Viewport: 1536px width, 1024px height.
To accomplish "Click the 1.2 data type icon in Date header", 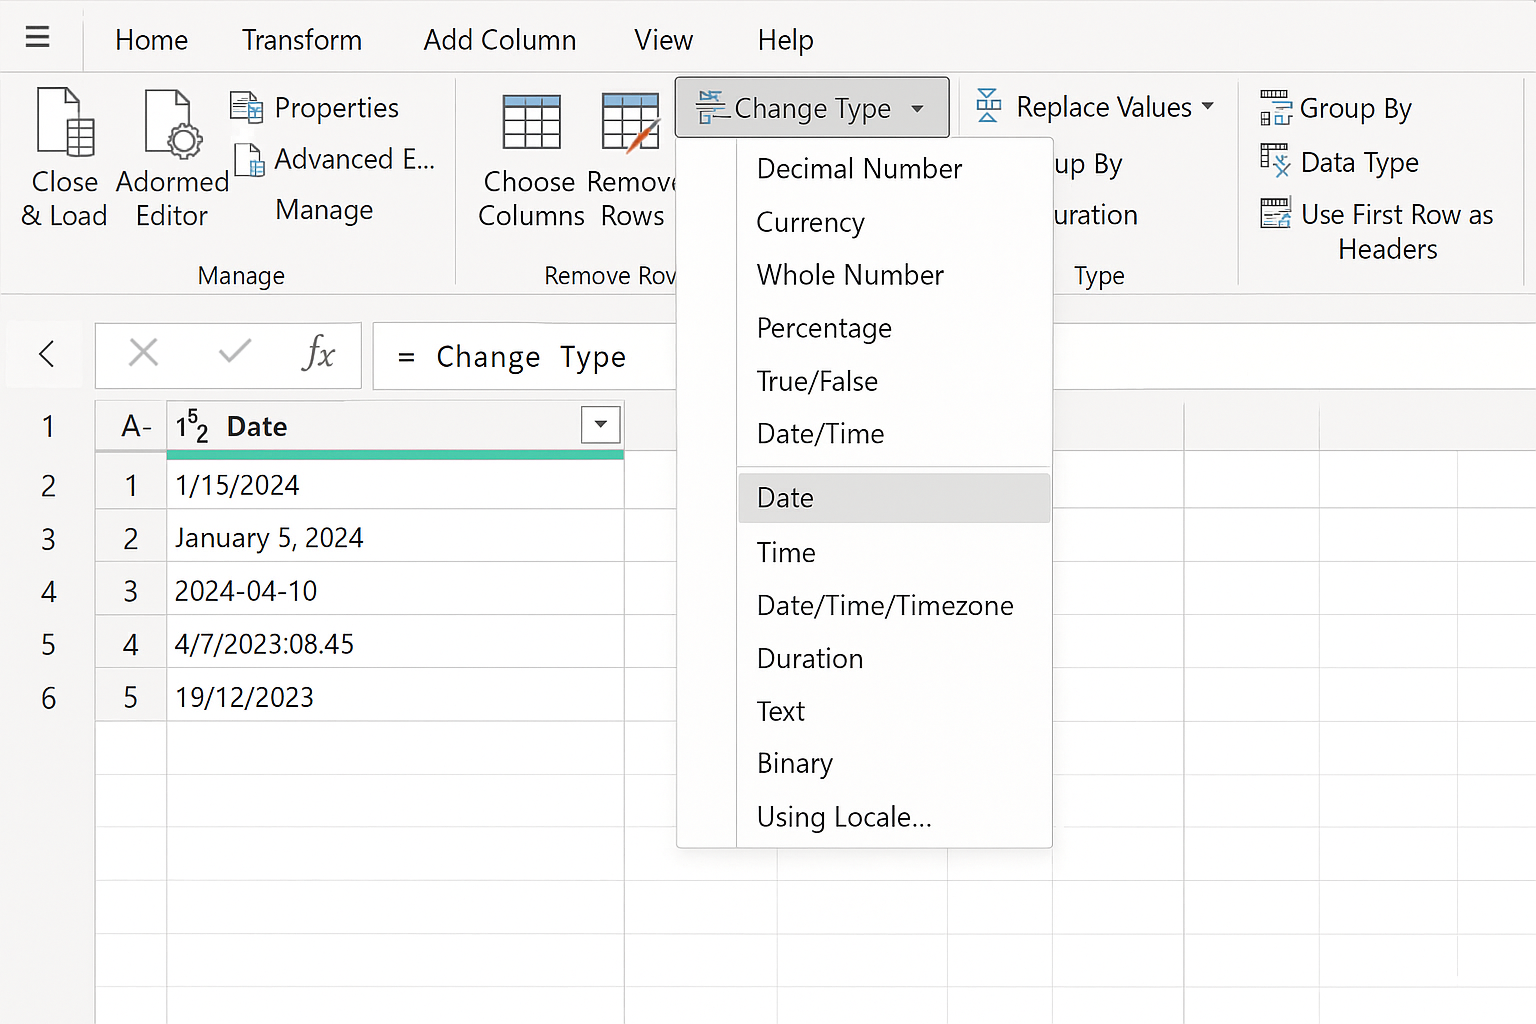I will click(192, 426).
